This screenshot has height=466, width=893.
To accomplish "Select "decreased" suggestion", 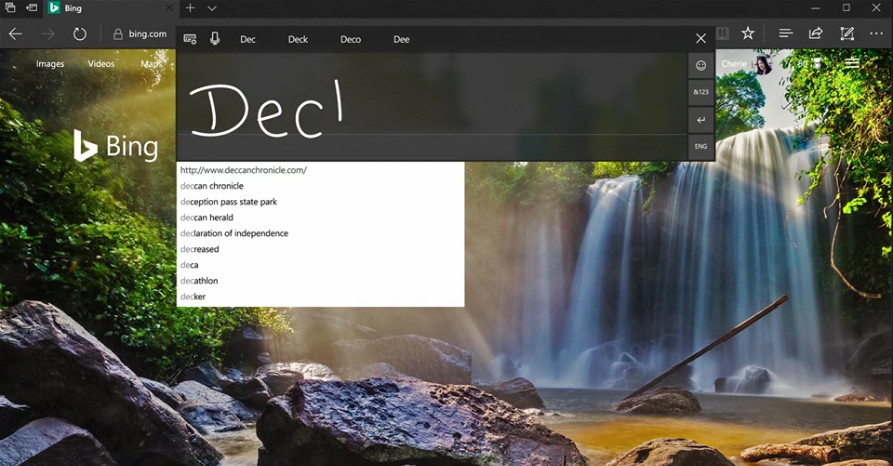I will pyautogui.click(x=320, y=249).
